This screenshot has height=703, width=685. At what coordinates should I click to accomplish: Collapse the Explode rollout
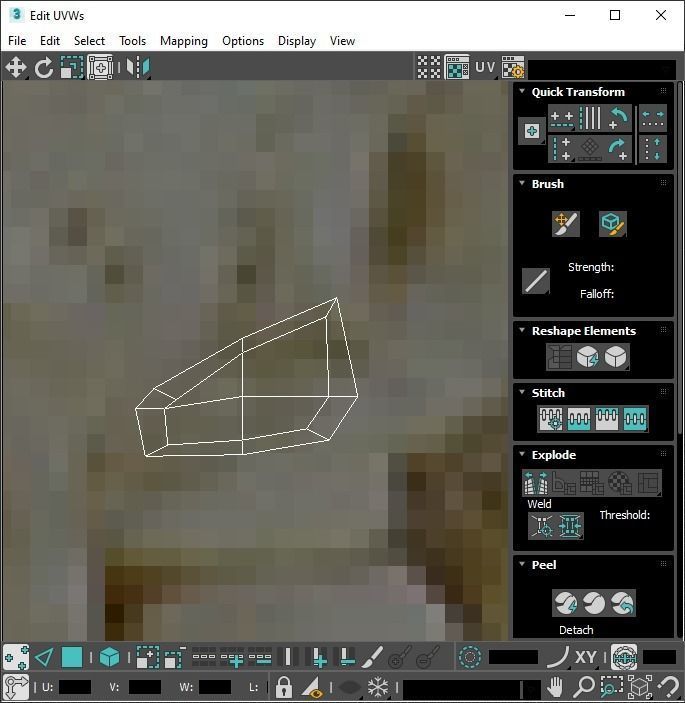coord(522,454)
